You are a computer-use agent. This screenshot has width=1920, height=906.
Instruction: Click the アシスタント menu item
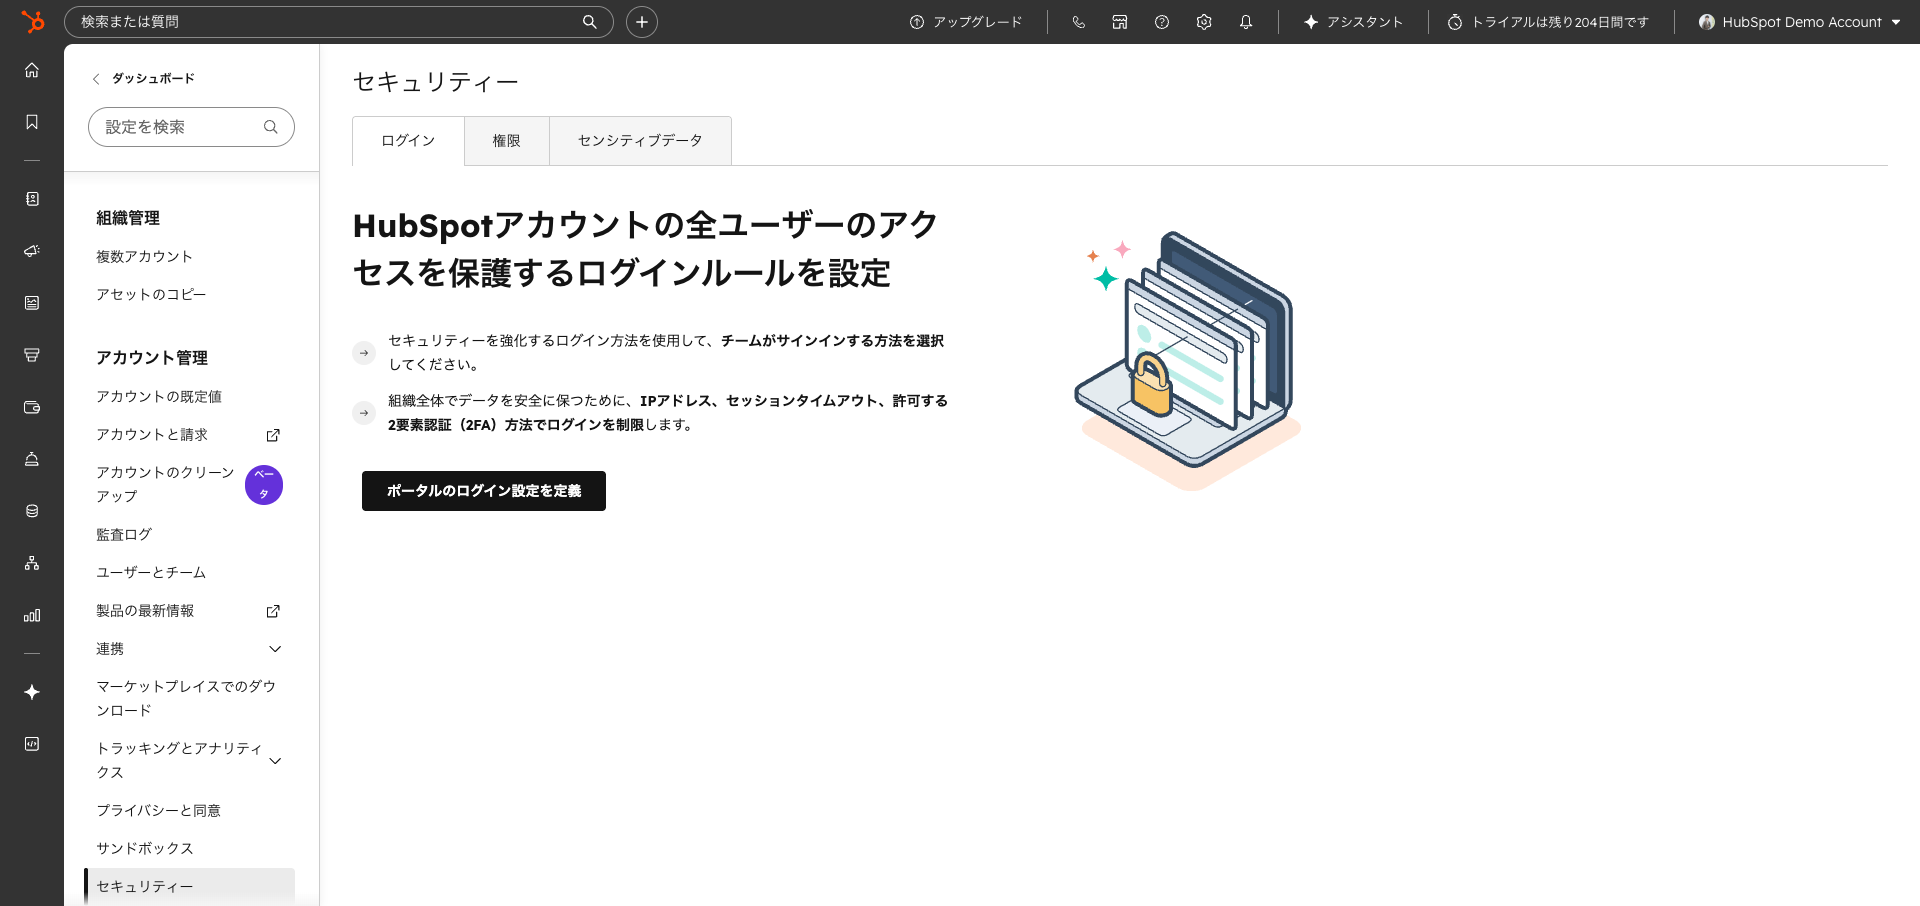pos(1352,21)
